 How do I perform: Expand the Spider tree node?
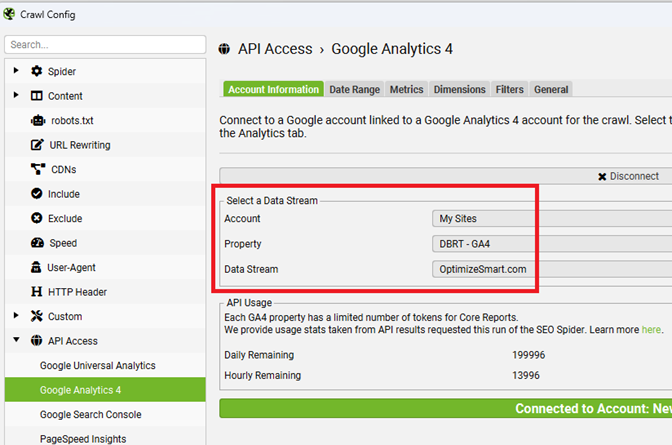[x=16, y=70]
